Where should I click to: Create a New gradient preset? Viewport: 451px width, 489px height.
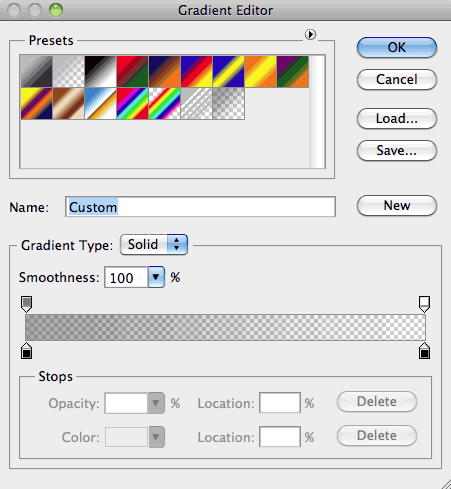397,206
